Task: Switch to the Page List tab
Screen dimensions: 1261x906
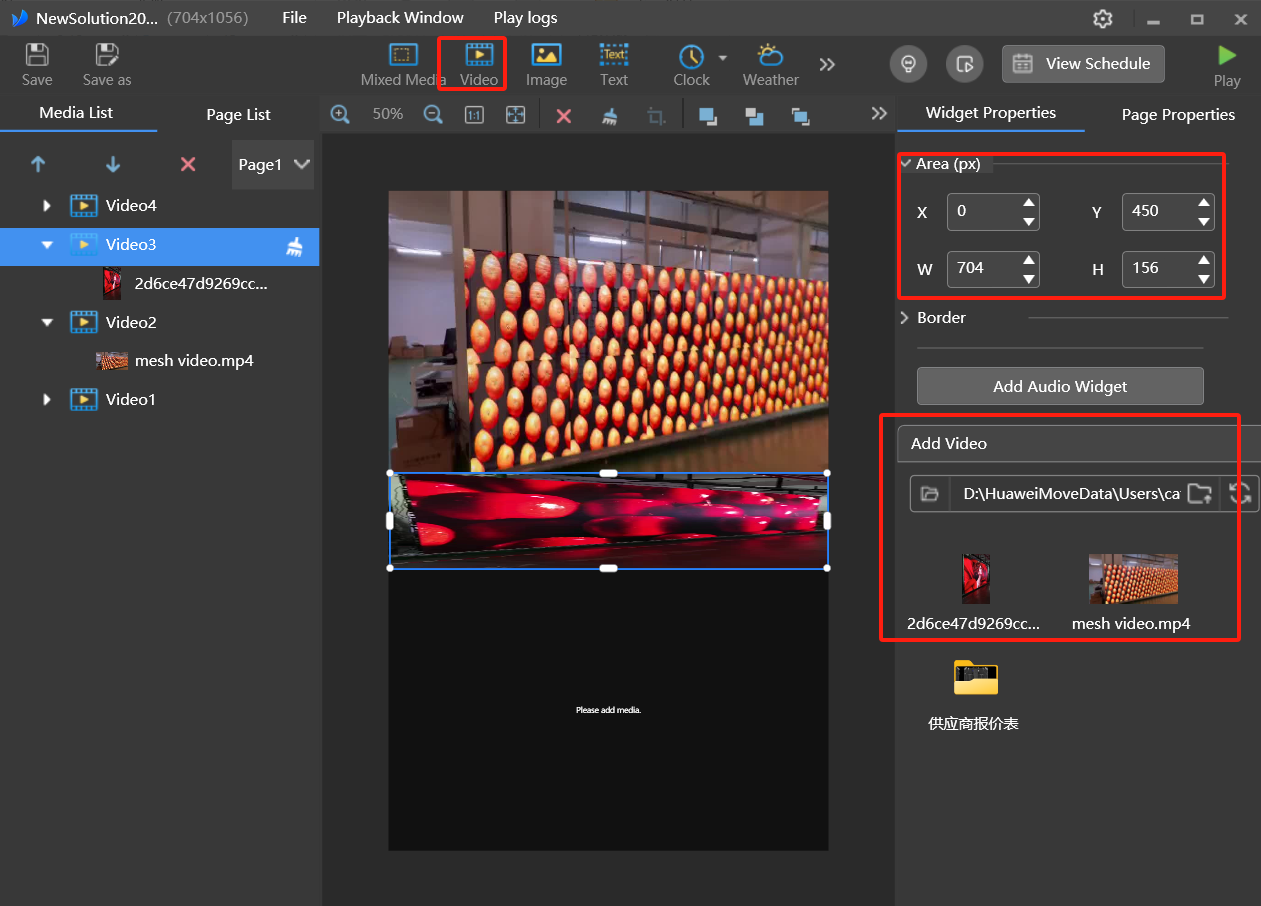Action: (238, 114)
